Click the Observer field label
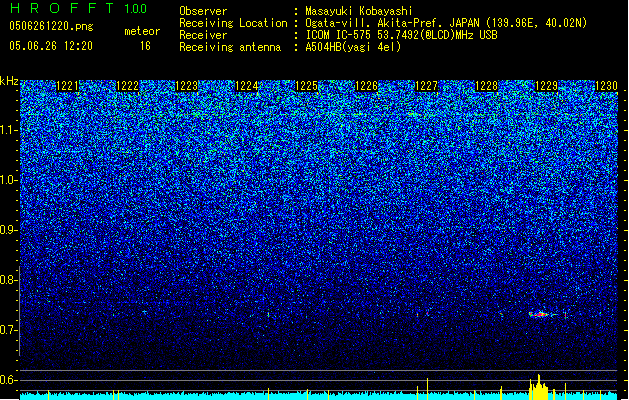The image size is (629, 400). point(203,11)
